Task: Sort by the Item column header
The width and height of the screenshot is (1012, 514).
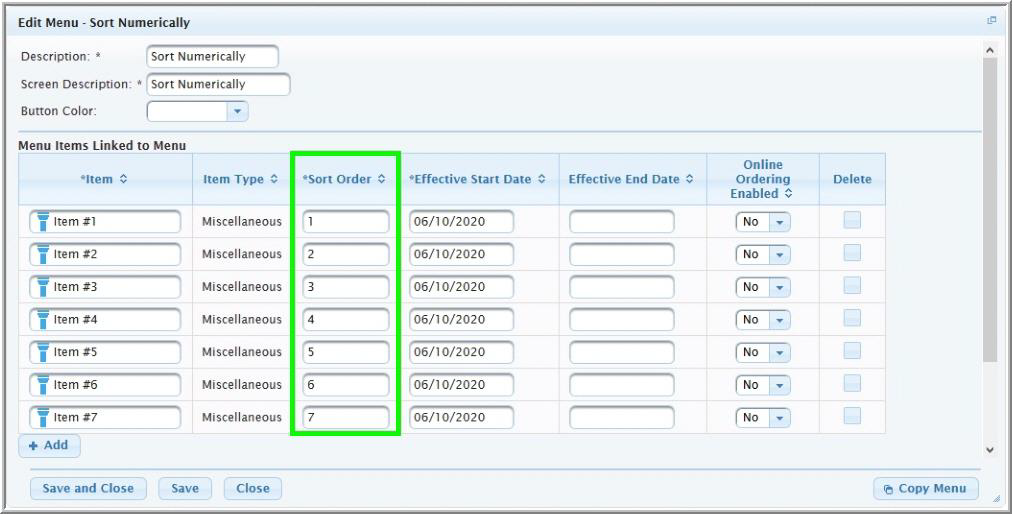Action: 103,180
